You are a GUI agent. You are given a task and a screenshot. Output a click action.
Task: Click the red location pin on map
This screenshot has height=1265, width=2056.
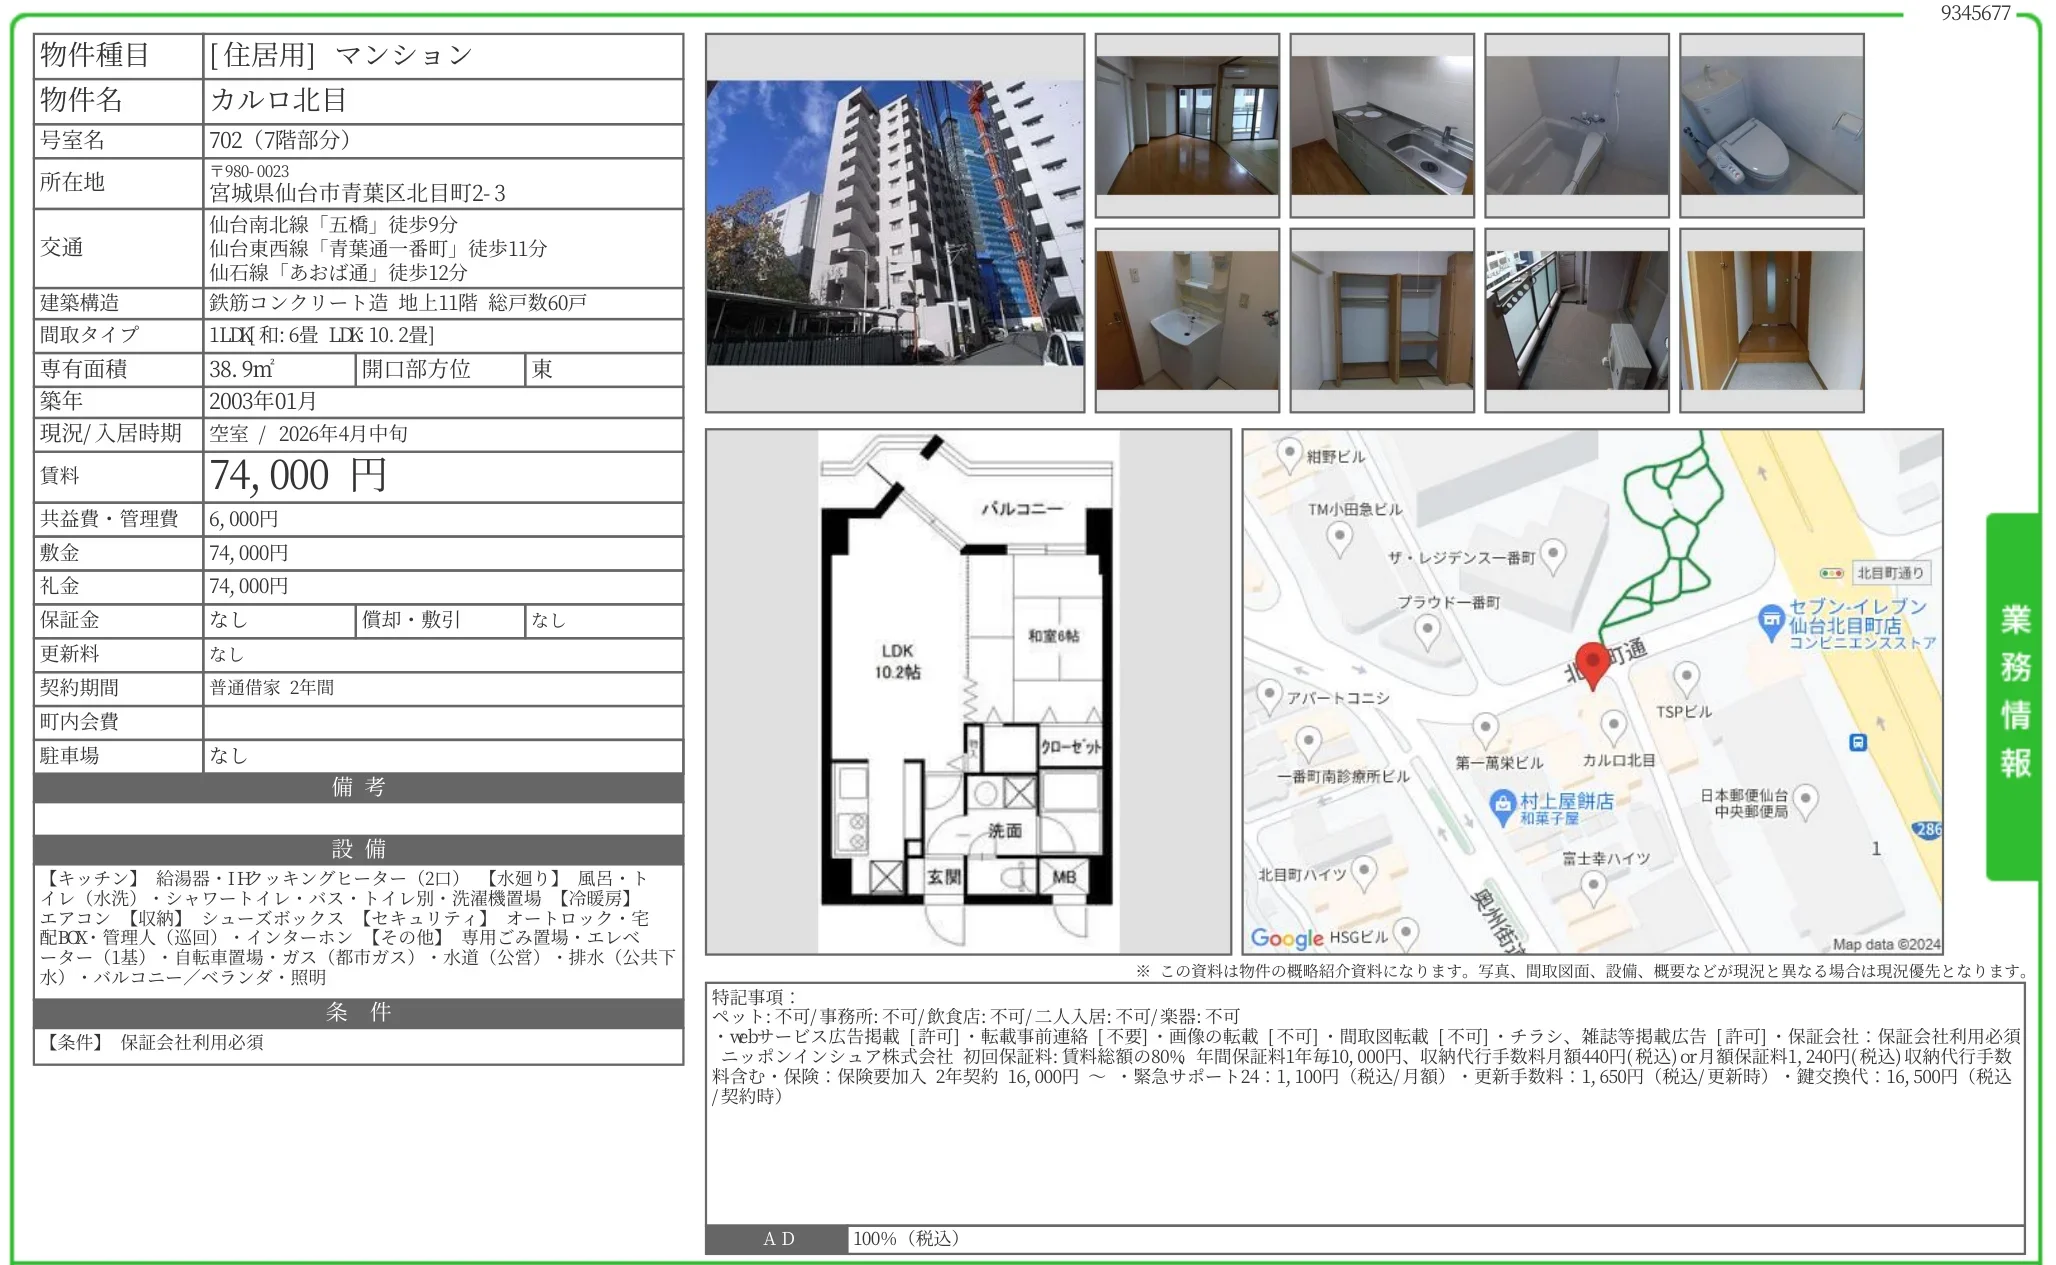click(1593, 664)
